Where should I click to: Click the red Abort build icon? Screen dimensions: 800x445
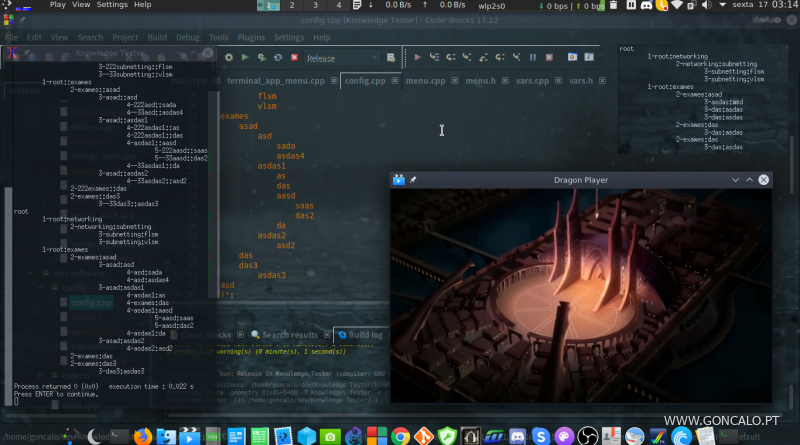pos(294,58)
